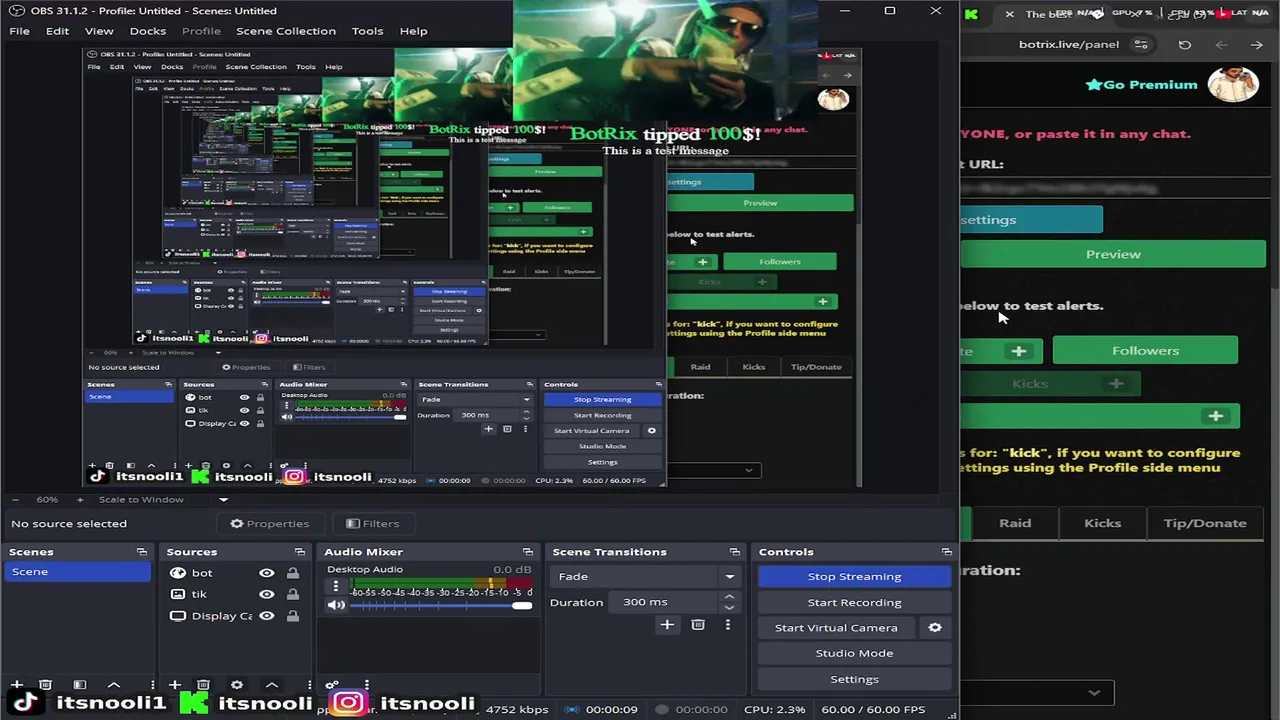Hide the bot source
This screenshot has width=1280, height=720.
266,574
